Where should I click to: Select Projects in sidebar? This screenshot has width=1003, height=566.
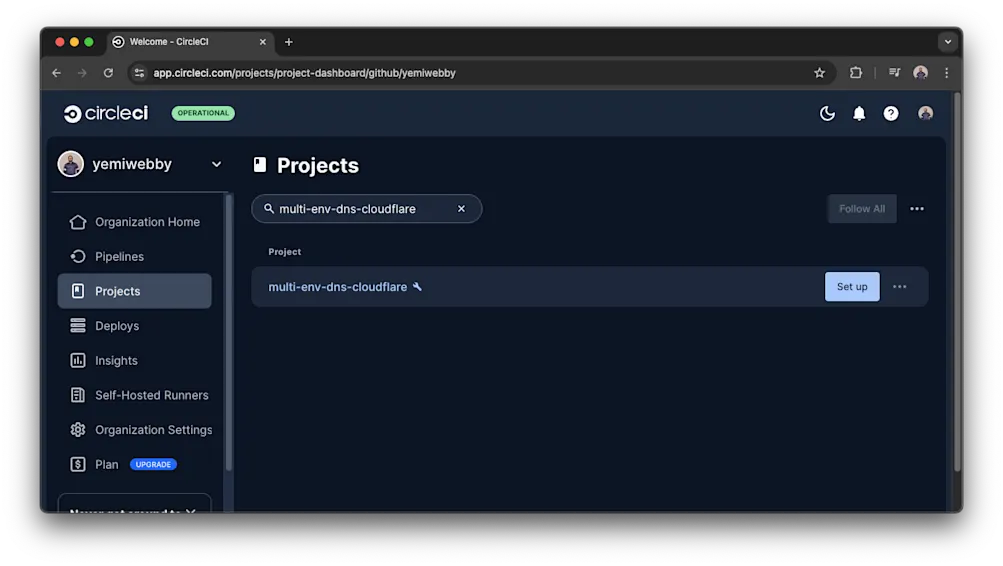[134, 291]
